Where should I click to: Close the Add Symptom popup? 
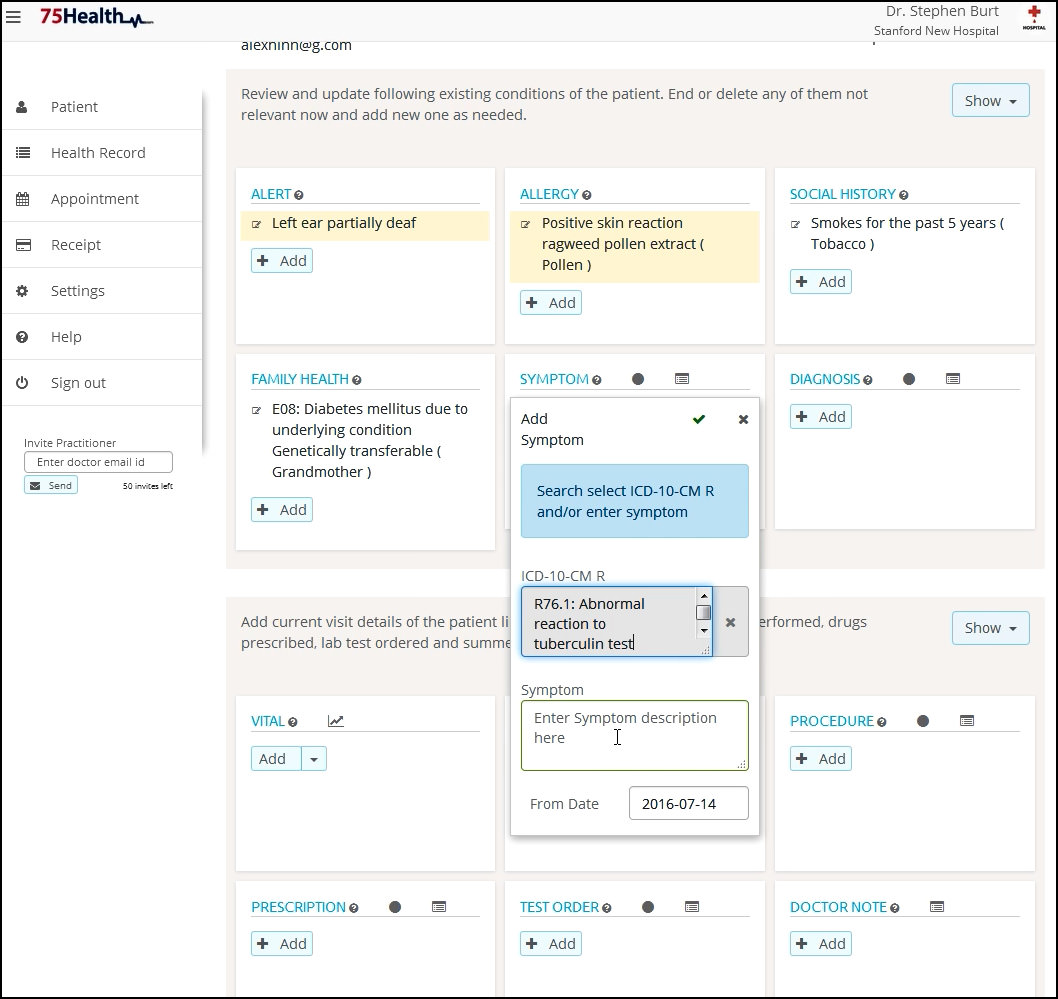743,419
